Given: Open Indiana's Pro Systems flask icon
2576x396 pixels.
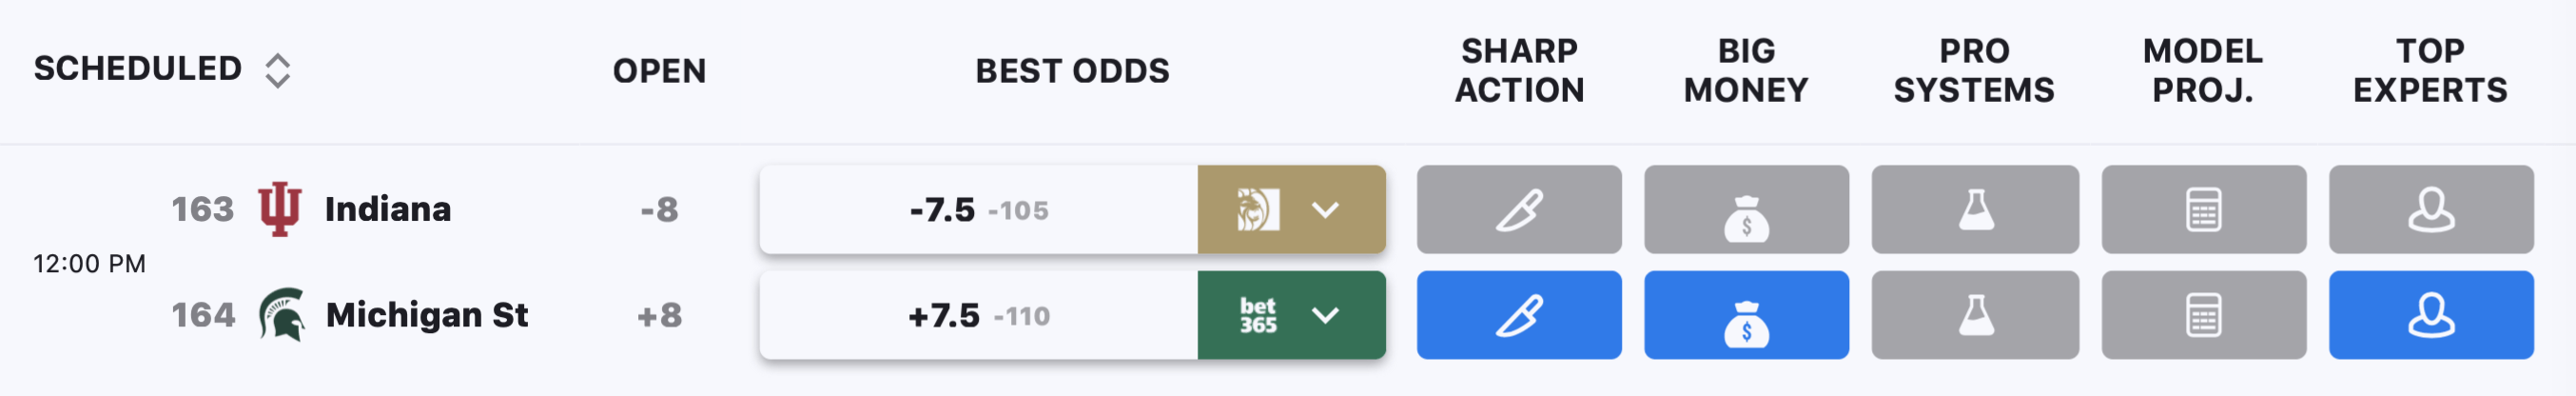Looking at the screenshot, I should 1975,209.
